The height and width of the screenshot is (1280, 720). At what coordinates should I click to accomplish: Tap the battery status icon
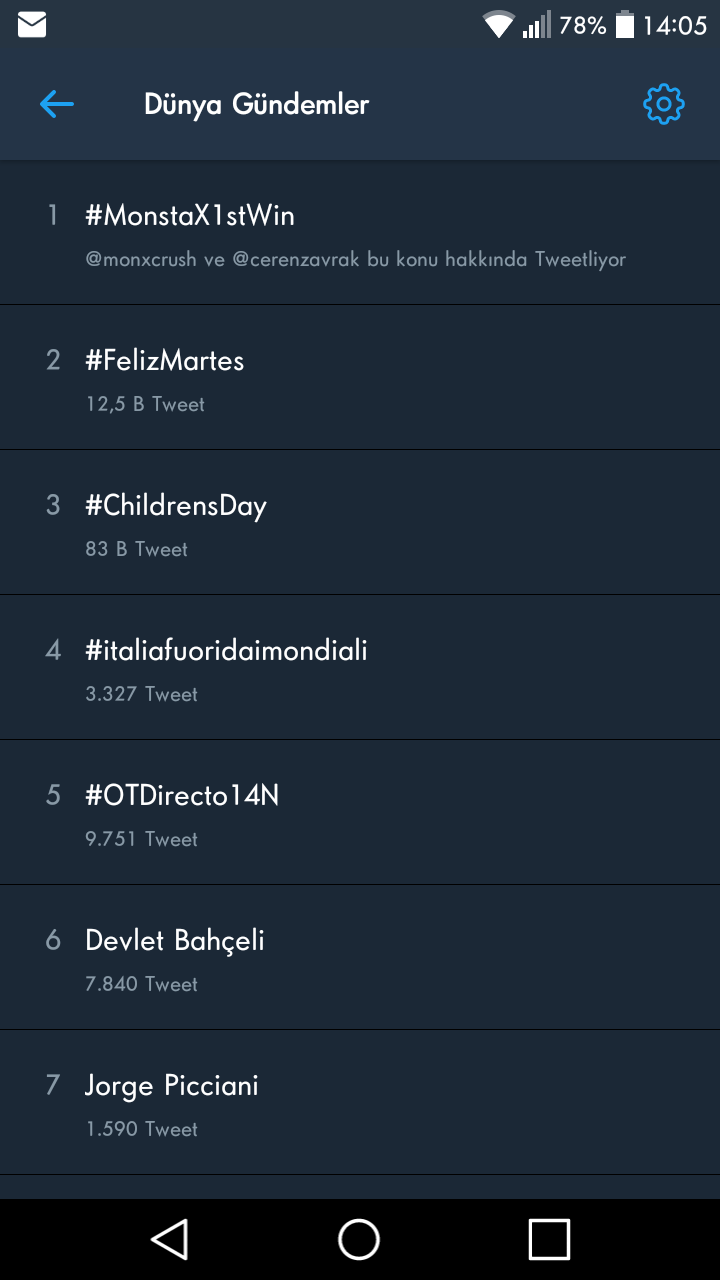tap(625, 25)
